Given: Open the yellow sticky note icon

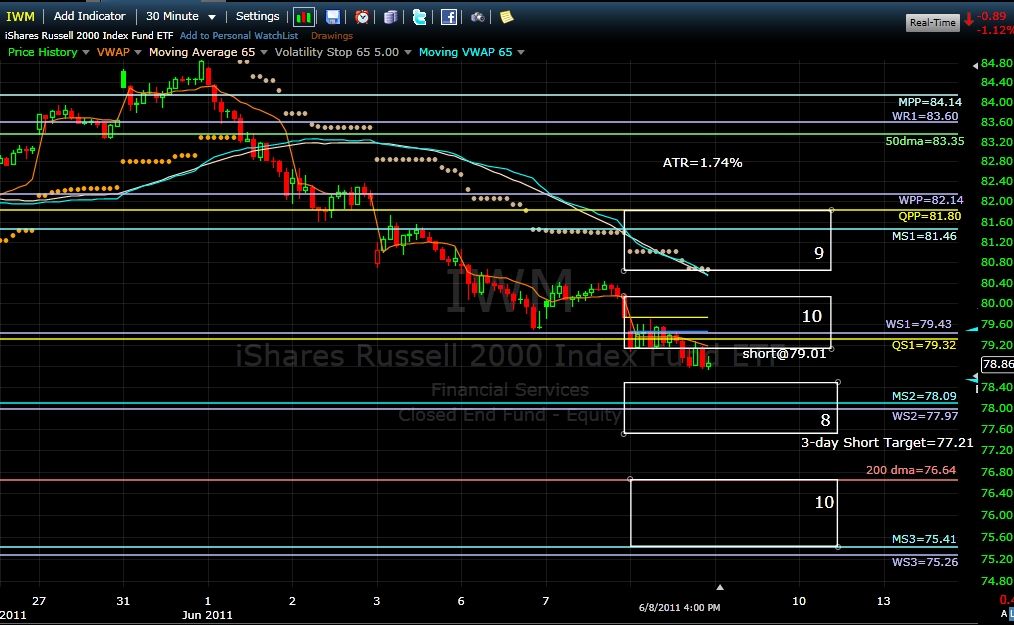Looking at the screenshot, I should [506, 17].
